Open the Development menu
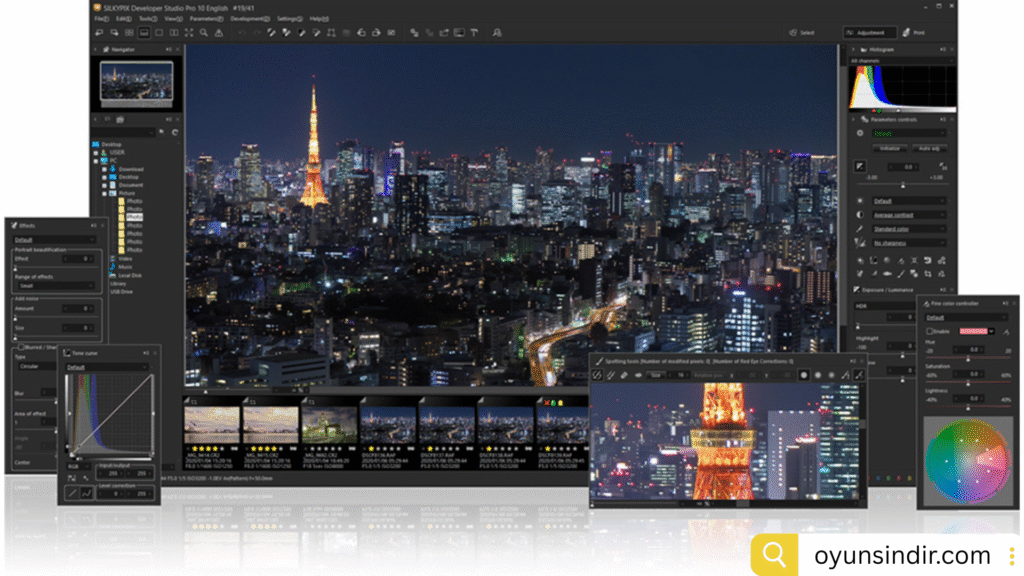 (x=249, y=19)
